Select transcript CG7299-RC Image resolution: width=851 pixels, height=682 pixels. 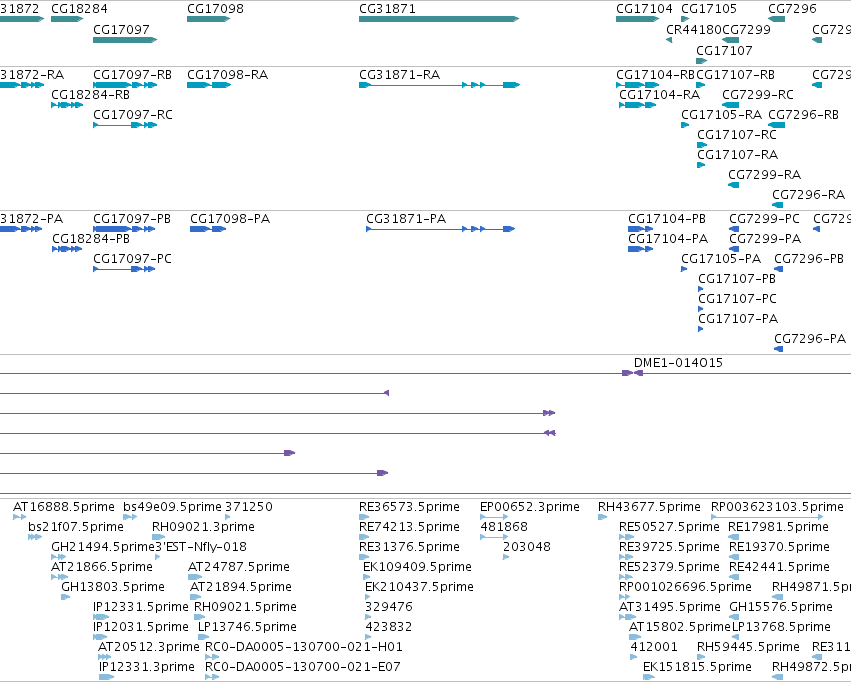[731, 105]
